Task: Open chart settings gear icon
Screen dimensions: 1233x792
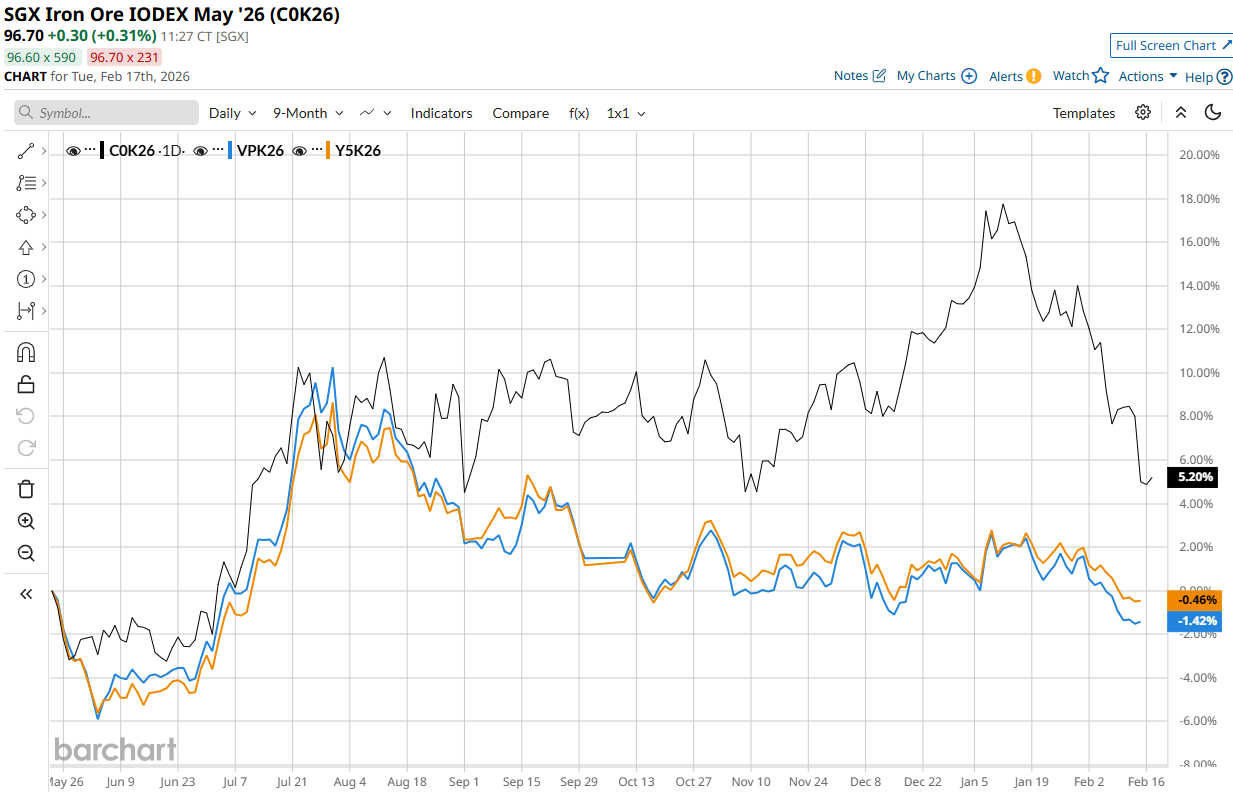Action: coord(1143,113)
